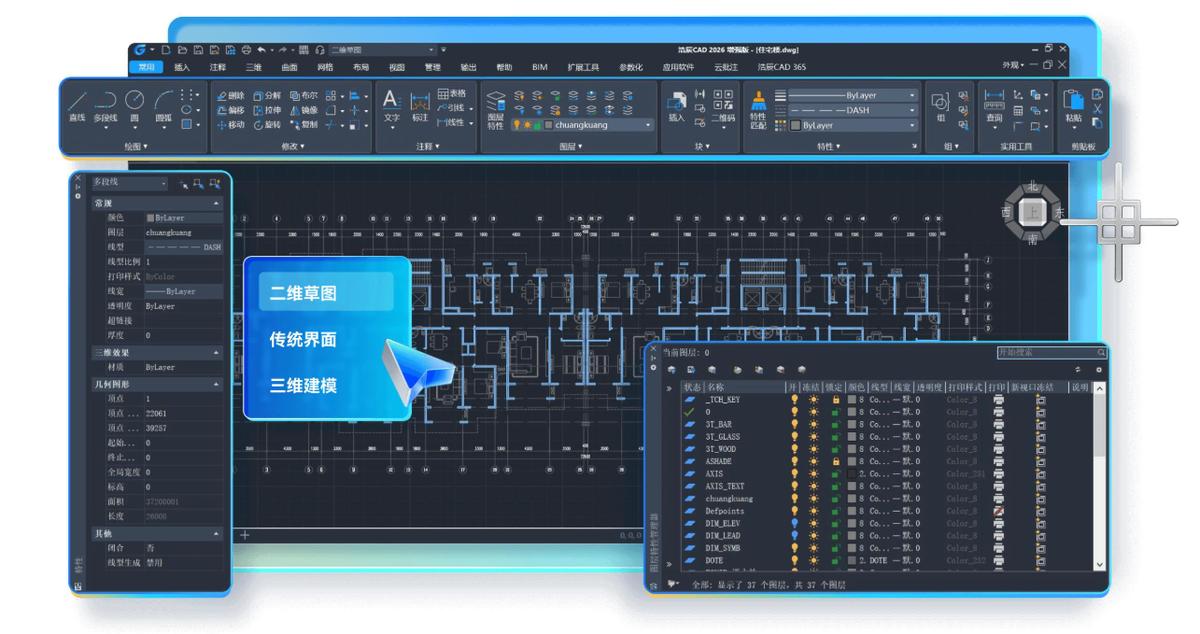
Task: Click the 组 group tool
Action: click(940, 106)
